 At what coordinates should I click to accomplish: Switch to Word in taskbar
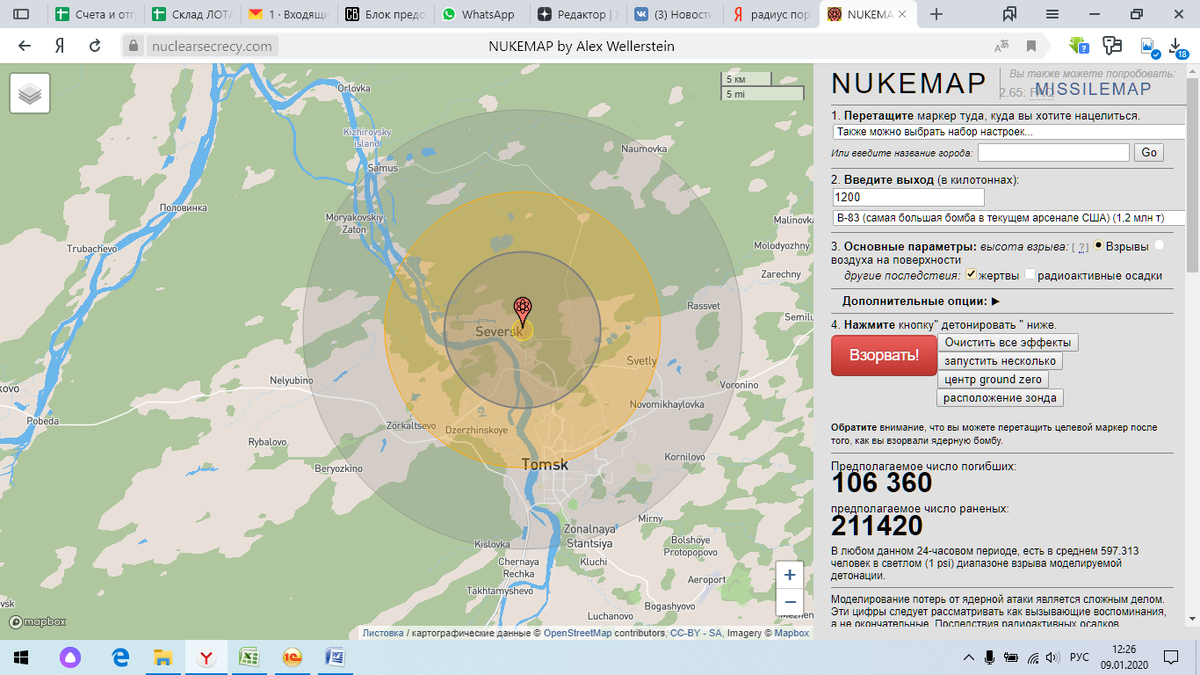pyautogui.click(x=334, y=657)
